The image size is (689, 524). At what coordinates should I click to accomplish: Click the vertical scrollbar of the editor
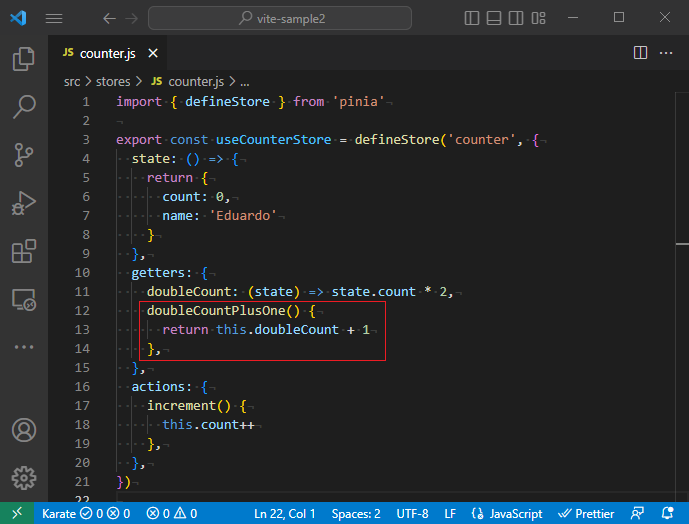coord(682,297)
